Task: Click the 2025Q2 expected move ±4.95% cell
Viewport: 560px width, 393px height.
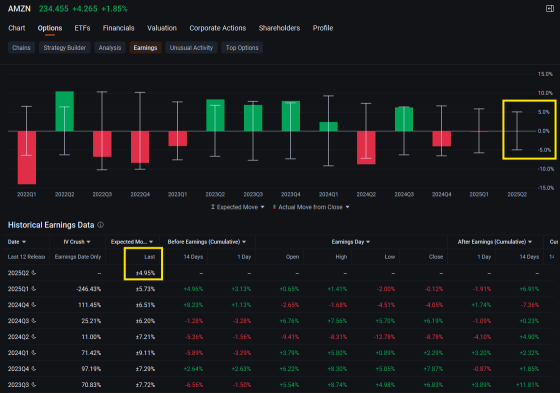Action: coord(145,273)
